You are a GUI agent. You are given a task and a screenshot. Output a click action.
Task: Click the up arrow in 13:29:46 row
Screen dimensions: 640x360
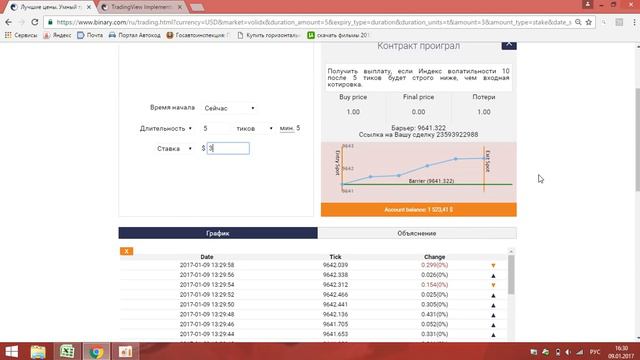493,324
